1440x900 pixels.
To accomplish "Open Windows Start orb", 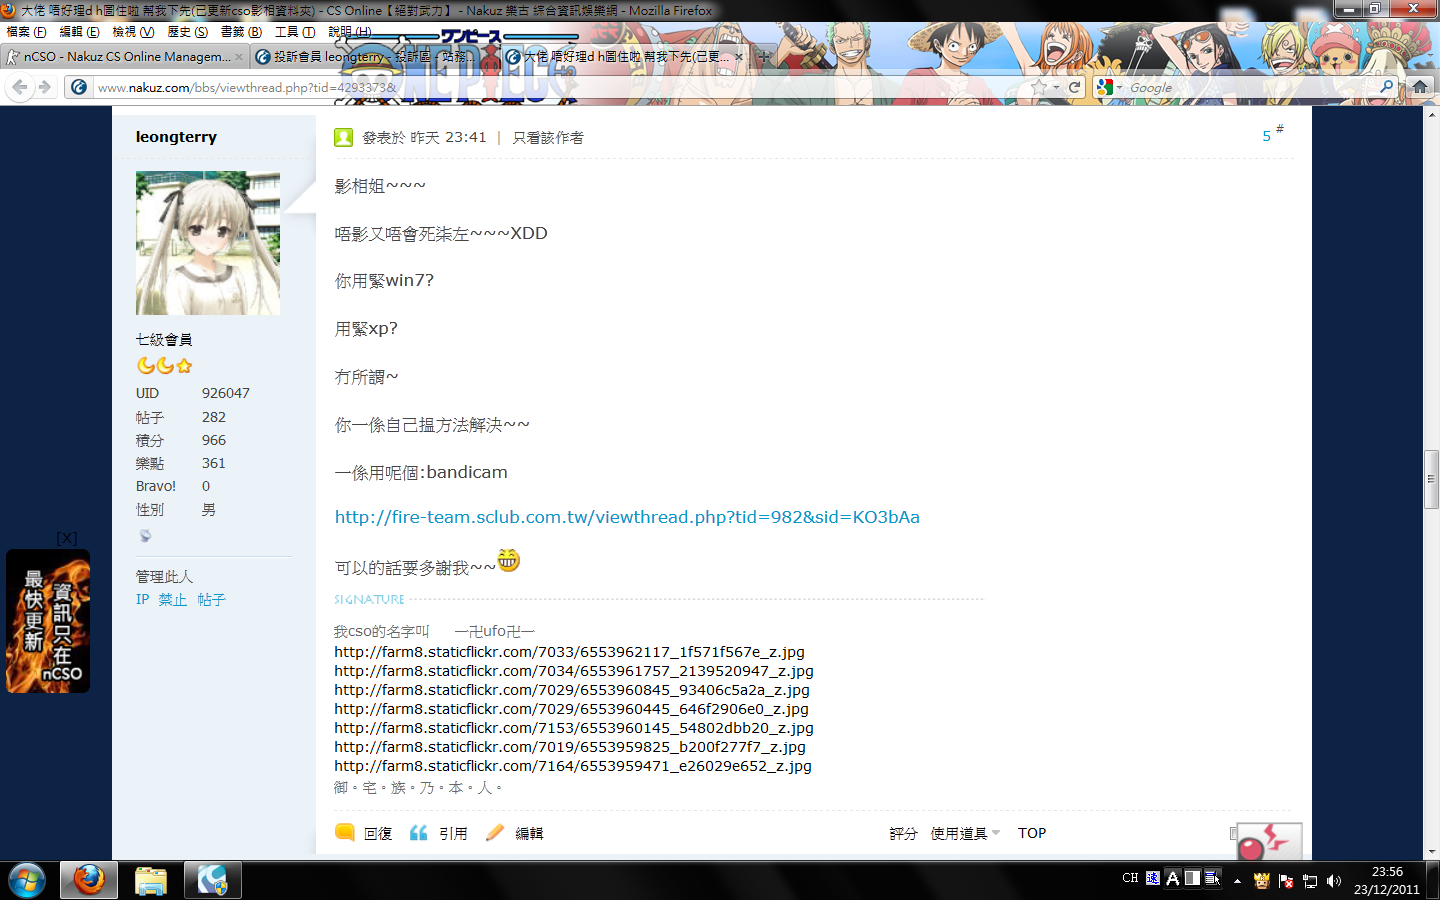I will click(27, 881).
